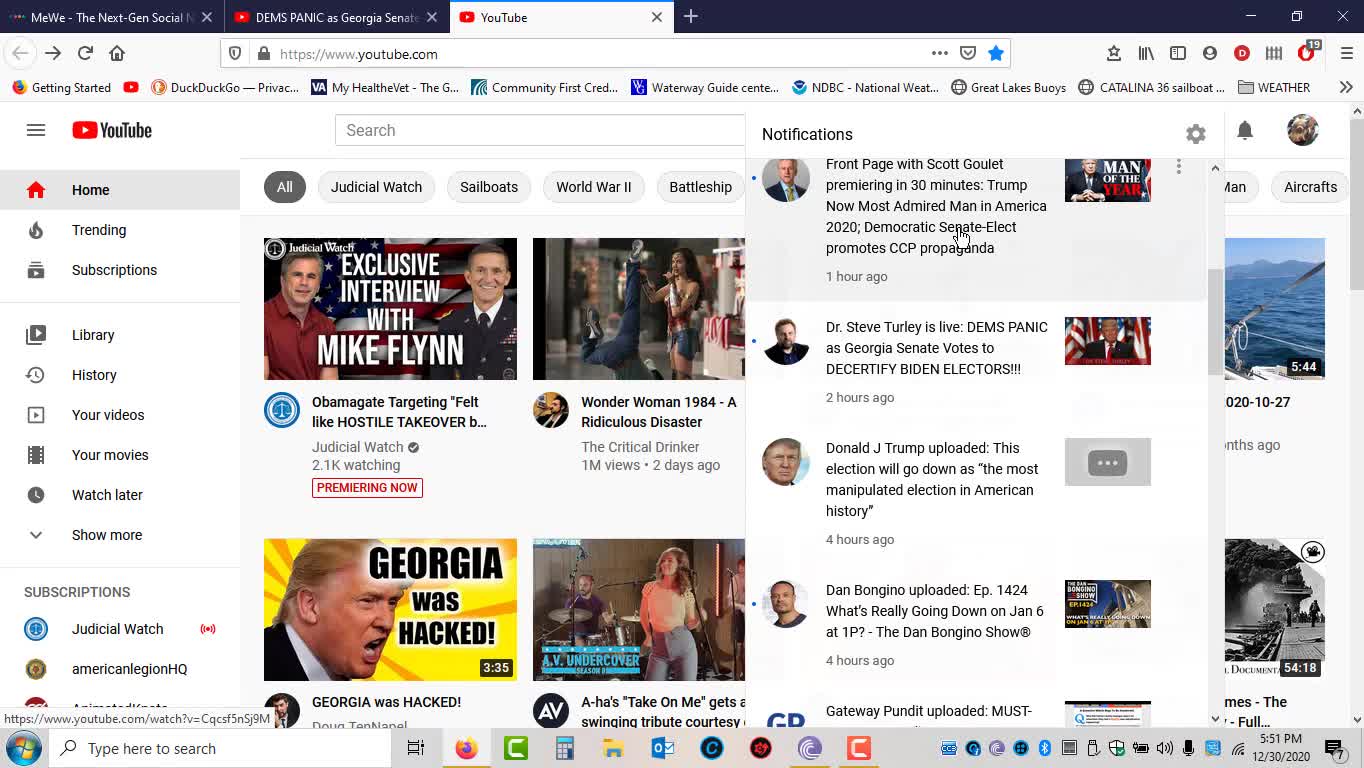The width and height of the screenshot is (1364, 768).
Task: Click the YouTube search box
Action: [x=540, y=130]
